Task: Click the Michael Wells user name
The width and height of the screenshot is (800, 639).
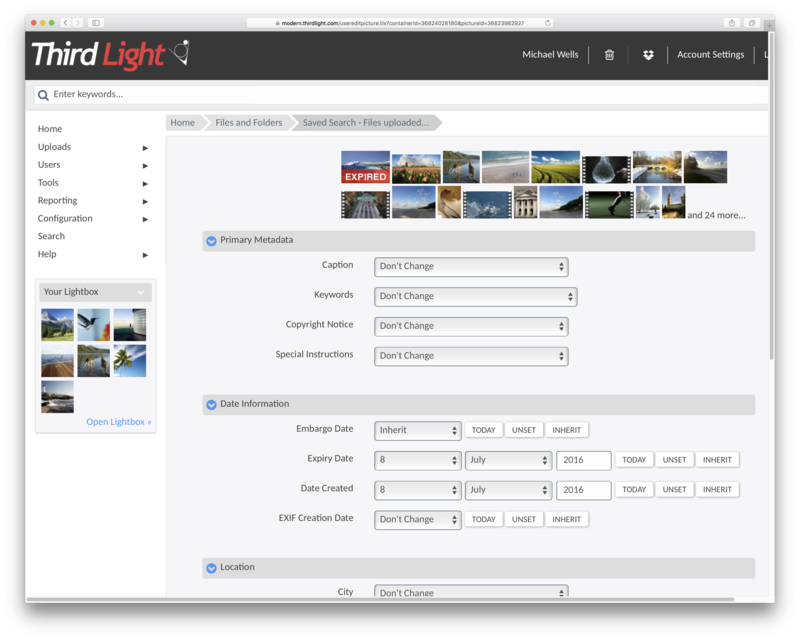Action: click(550, 55)
